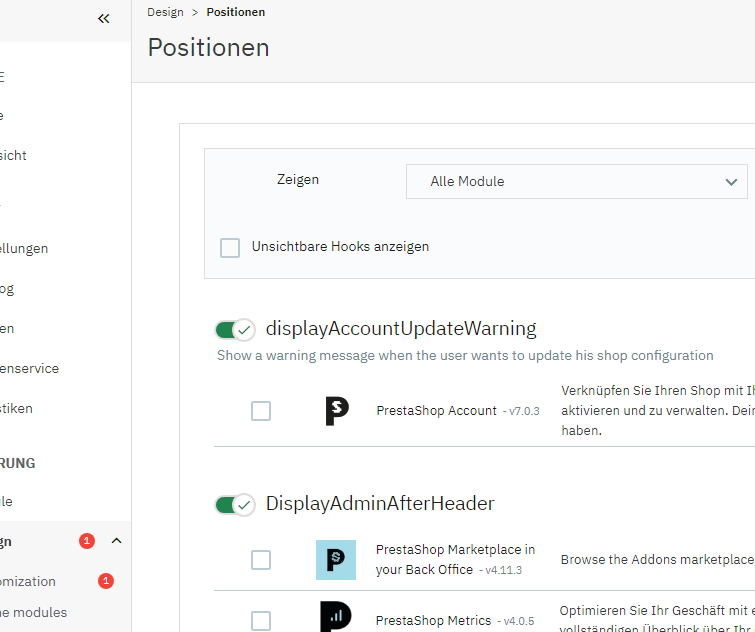Open the 'omization' sidebar submenu item

tap(27, 581)
